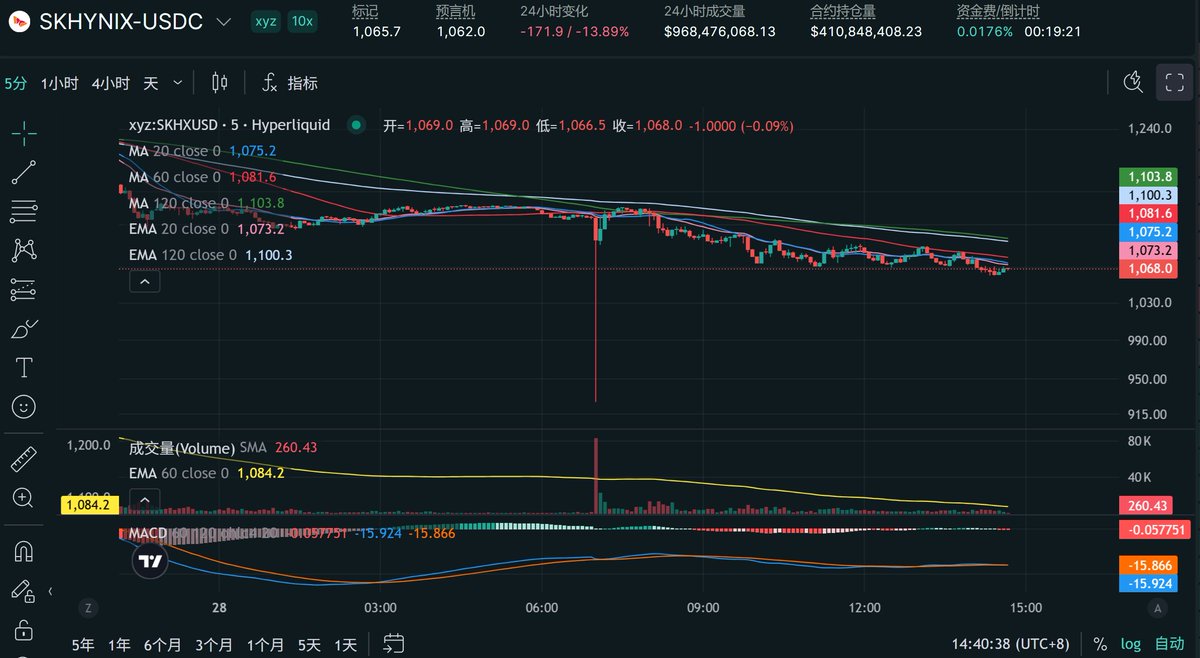Open the Fibonacci retracement tool
Viewport: 1200px width, 658px height.
tap(25, 211)
